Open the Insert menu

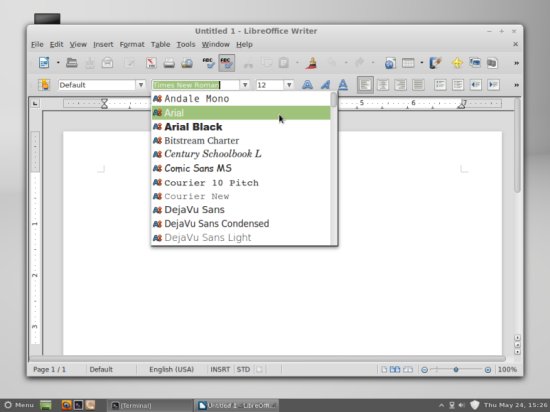103,45
